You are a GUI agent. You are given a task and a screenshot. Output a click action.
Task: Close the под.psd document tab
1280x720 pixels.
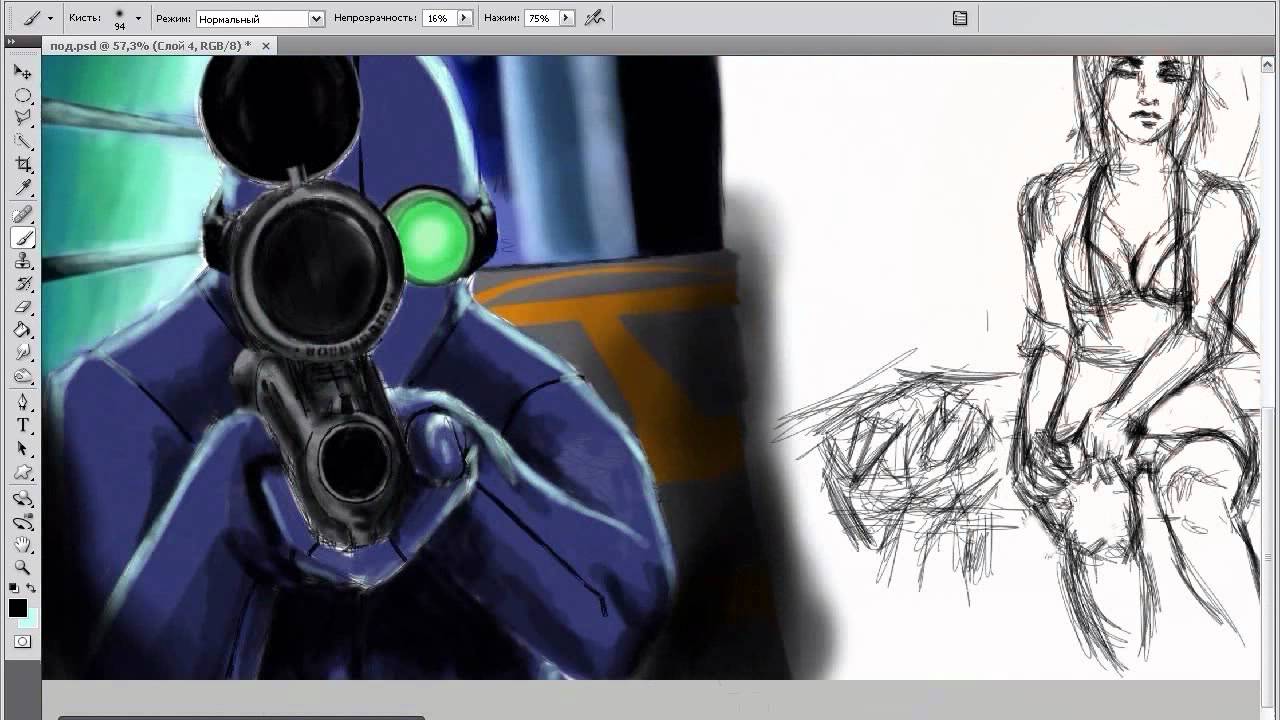pyautogui.click(x=266, y=46)
